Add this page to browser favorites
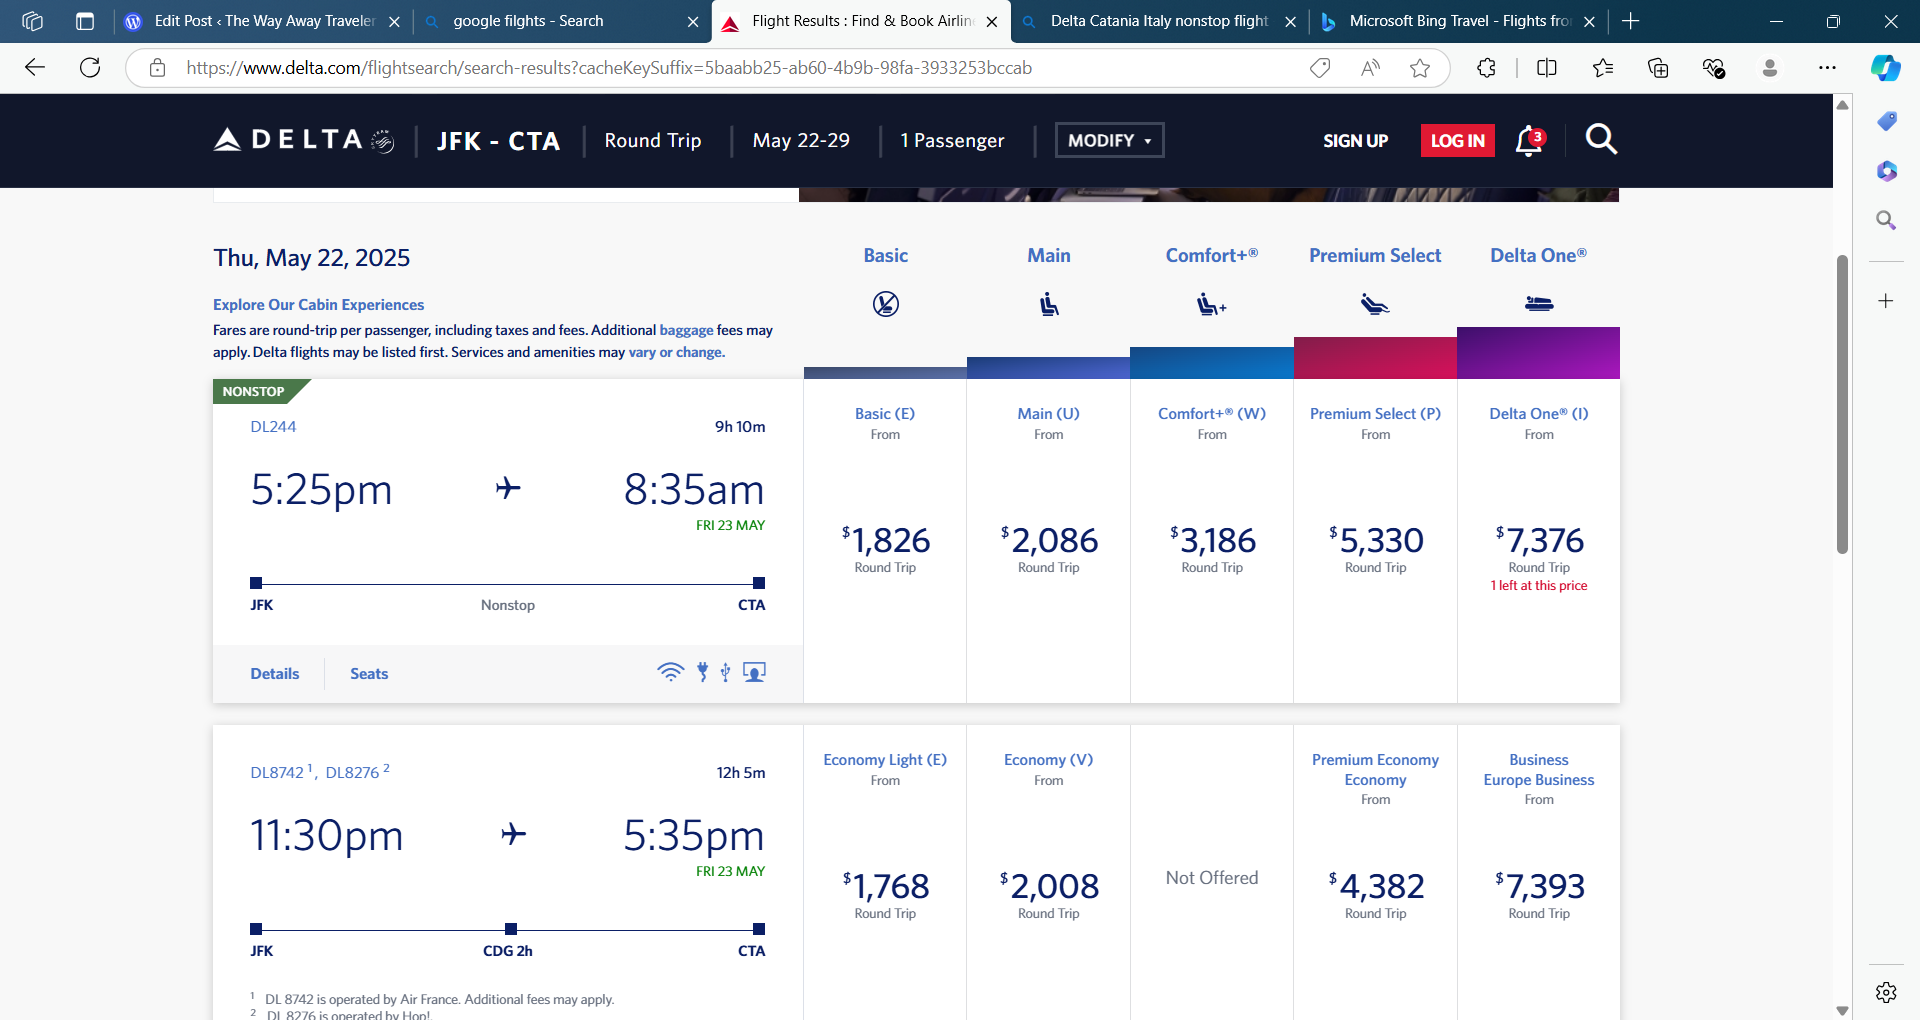The width and height of the screenshot is (1920, 1020). tap(1420, 68)
